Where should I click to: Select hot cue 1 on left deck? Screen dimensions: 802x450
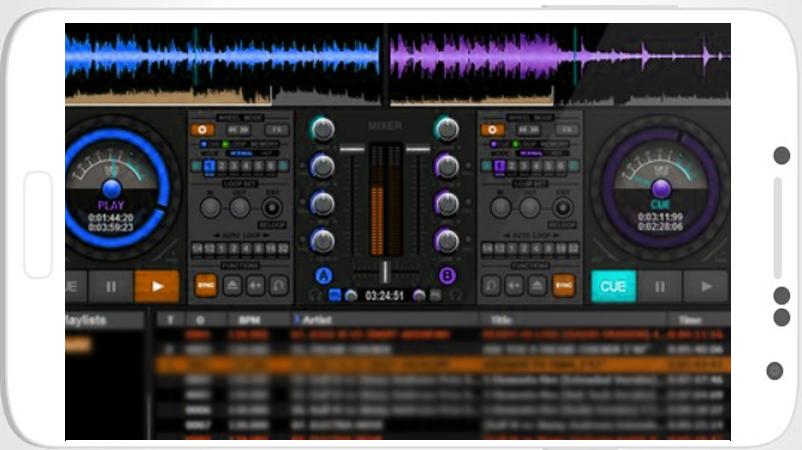210,167
